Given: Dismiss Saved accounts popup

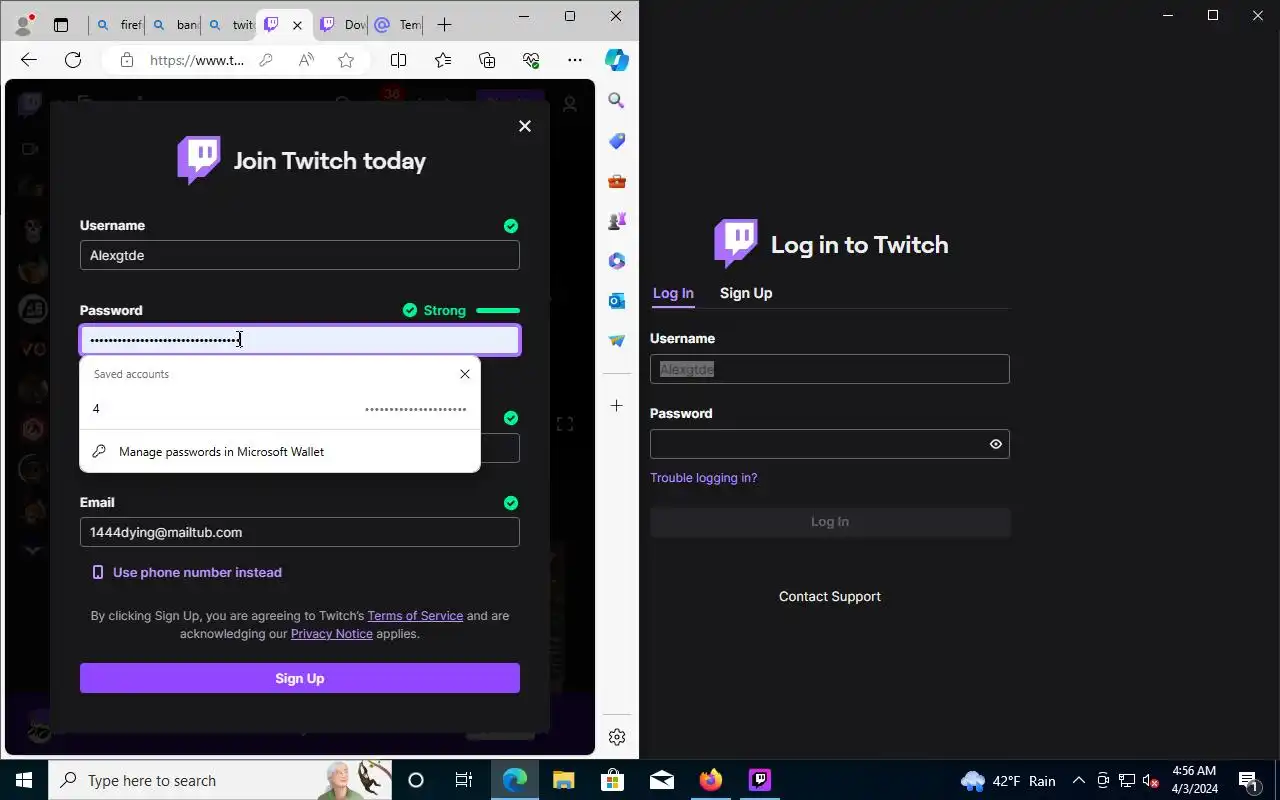Looking at the screenshot, I should (x=465, y=374).
